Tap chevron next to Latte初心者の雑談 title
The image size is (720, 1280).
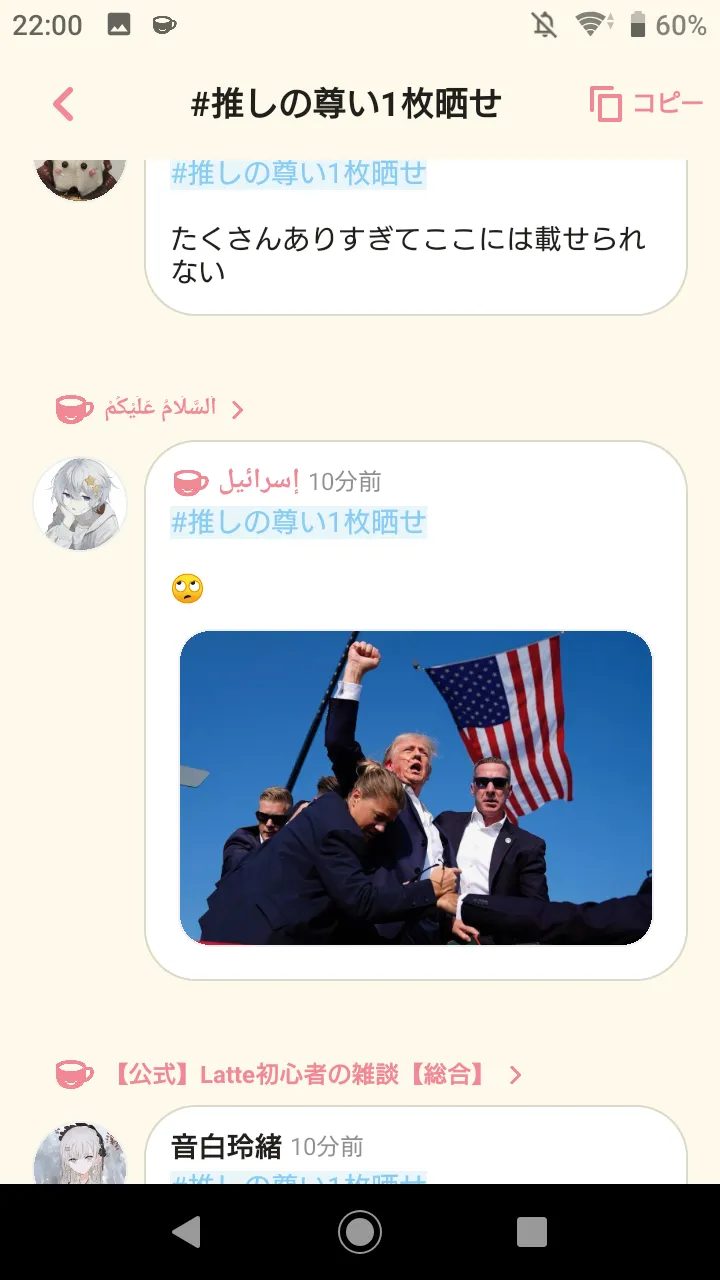pos(515,1075)
